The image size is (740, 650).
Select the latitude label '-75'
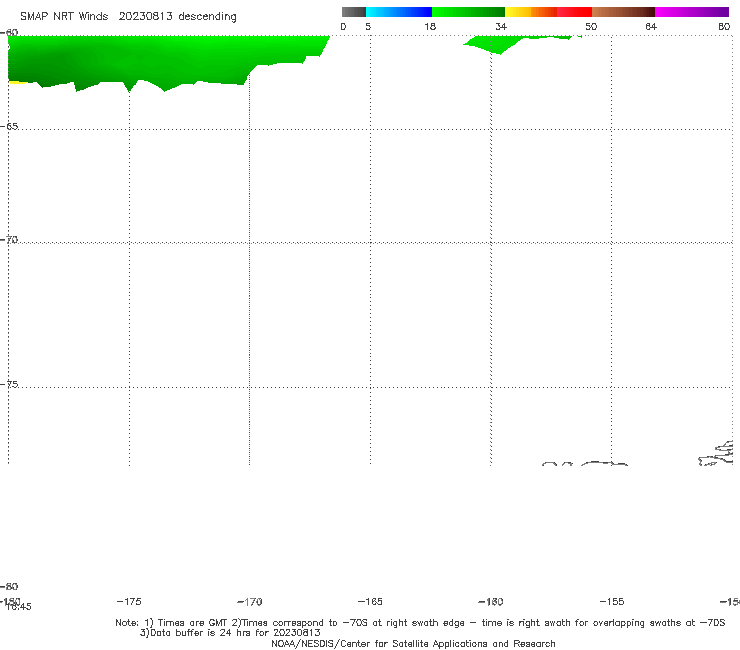point(9,384)
